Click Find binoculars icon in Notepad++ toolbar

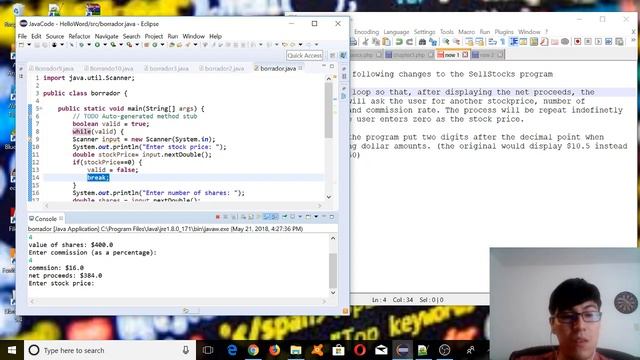422,42
